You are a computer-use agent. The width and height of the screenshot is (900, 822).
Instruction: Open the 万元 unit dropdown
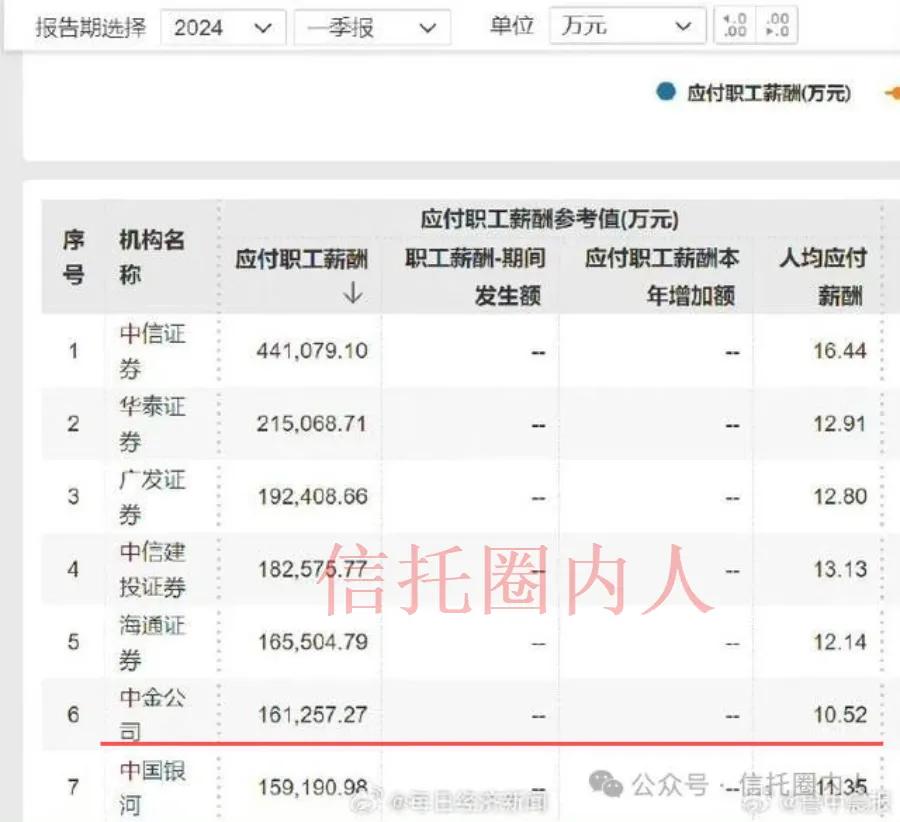pos(627,25)
